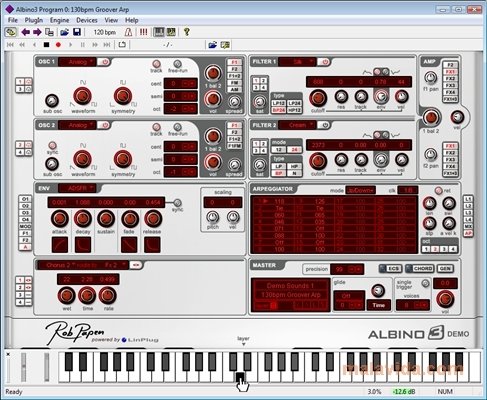Image resolution: width=487 pixels, height=400 pixels.
Task: Toggle OSC 1 free-run button
Action: pyautogui.click(x=177, y=64)
